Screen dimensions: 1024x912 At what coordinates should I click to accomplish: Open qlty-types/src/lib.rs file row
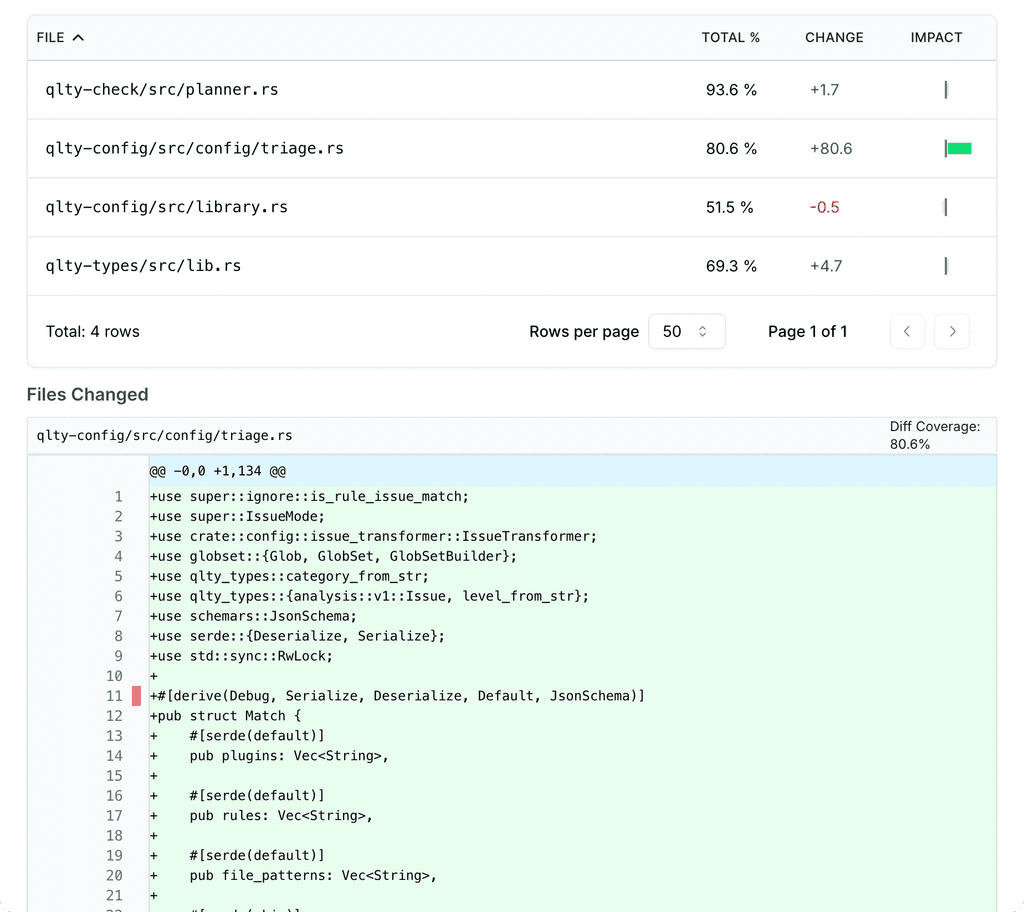click(x=512, y=266)
